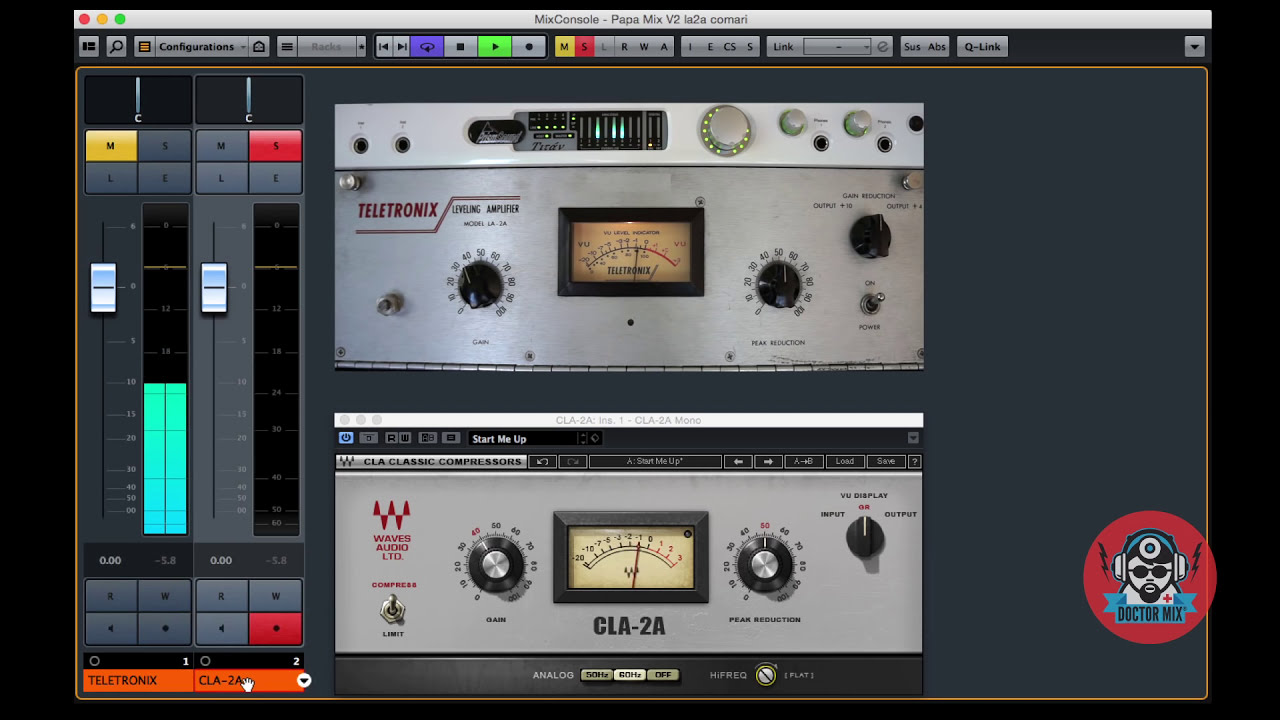Screen dimensions: 1280x720
Task: Open the channel visibility panel icon
Action: 89,47
